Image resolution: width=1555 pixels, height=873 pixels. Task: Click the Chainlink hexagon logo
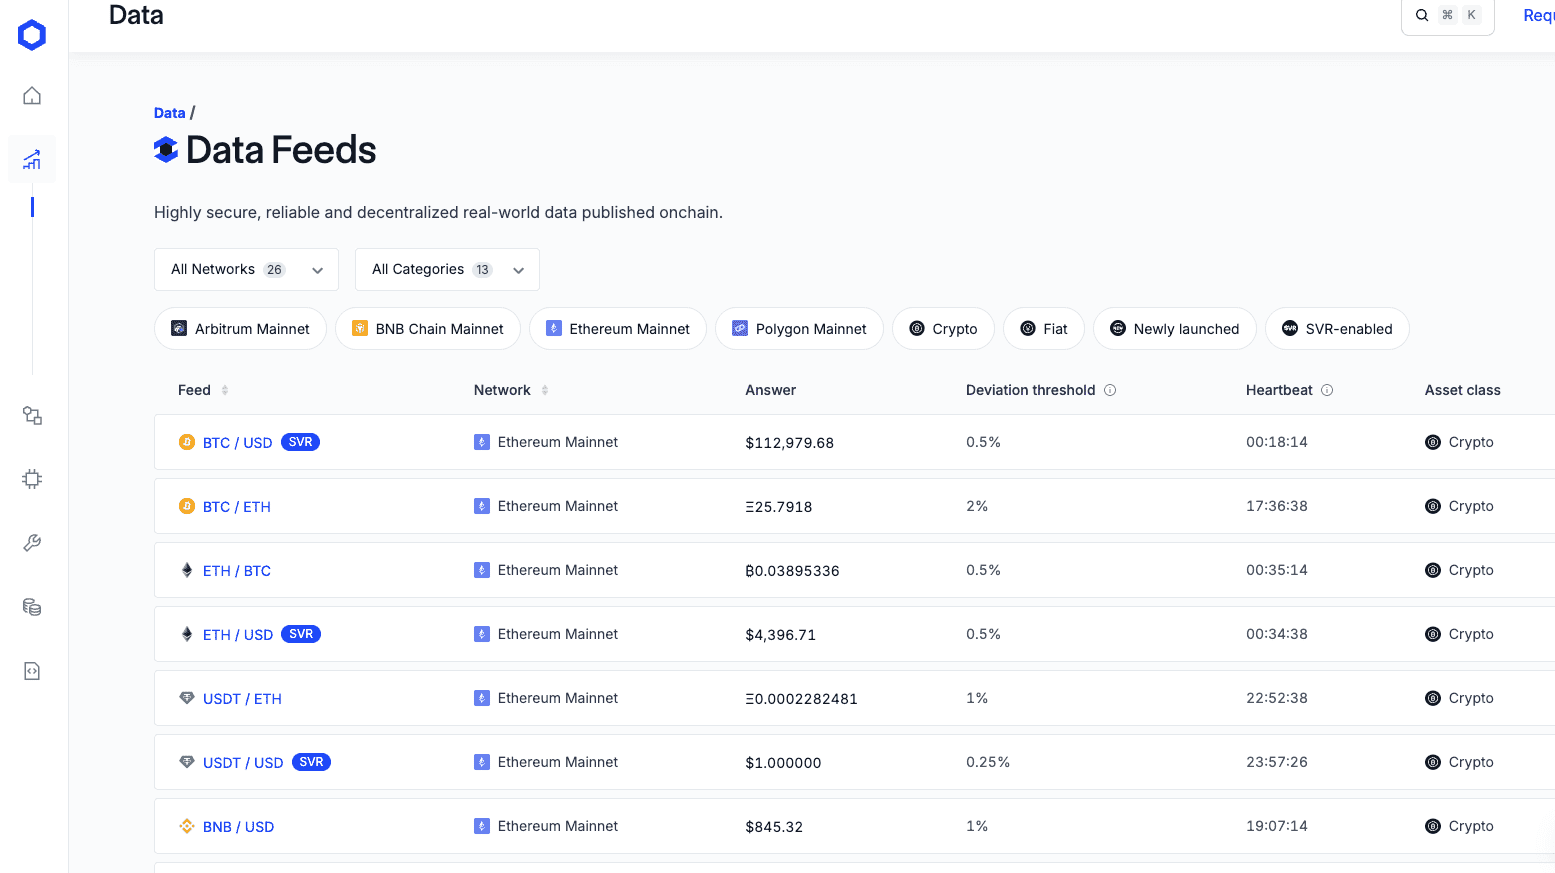click(32, 35)
